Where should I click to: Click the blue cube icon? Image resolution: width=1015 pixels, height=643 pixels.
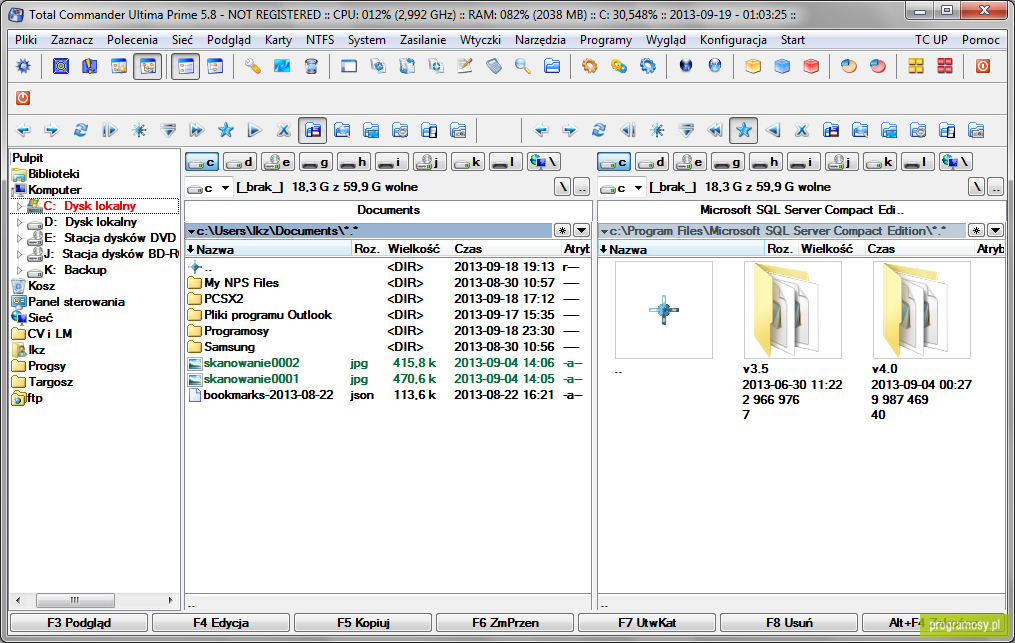[x=782, y=66]
